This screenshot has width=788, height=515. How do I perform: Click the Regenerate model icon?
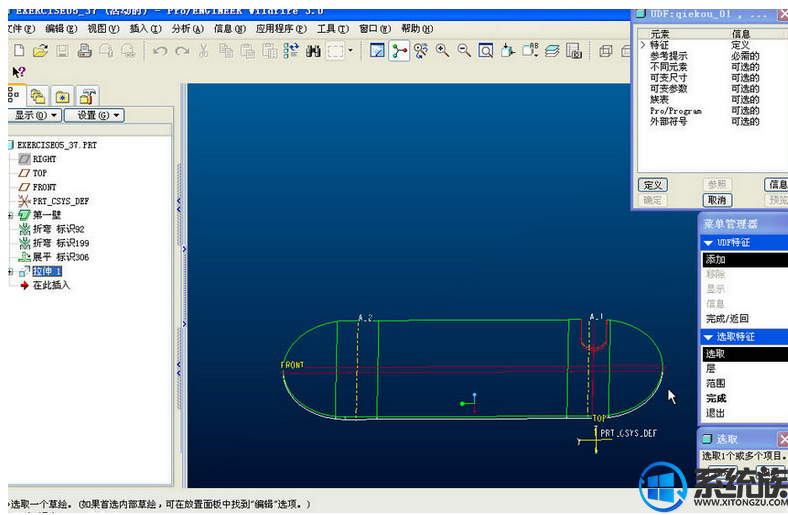tap(291, 50)
